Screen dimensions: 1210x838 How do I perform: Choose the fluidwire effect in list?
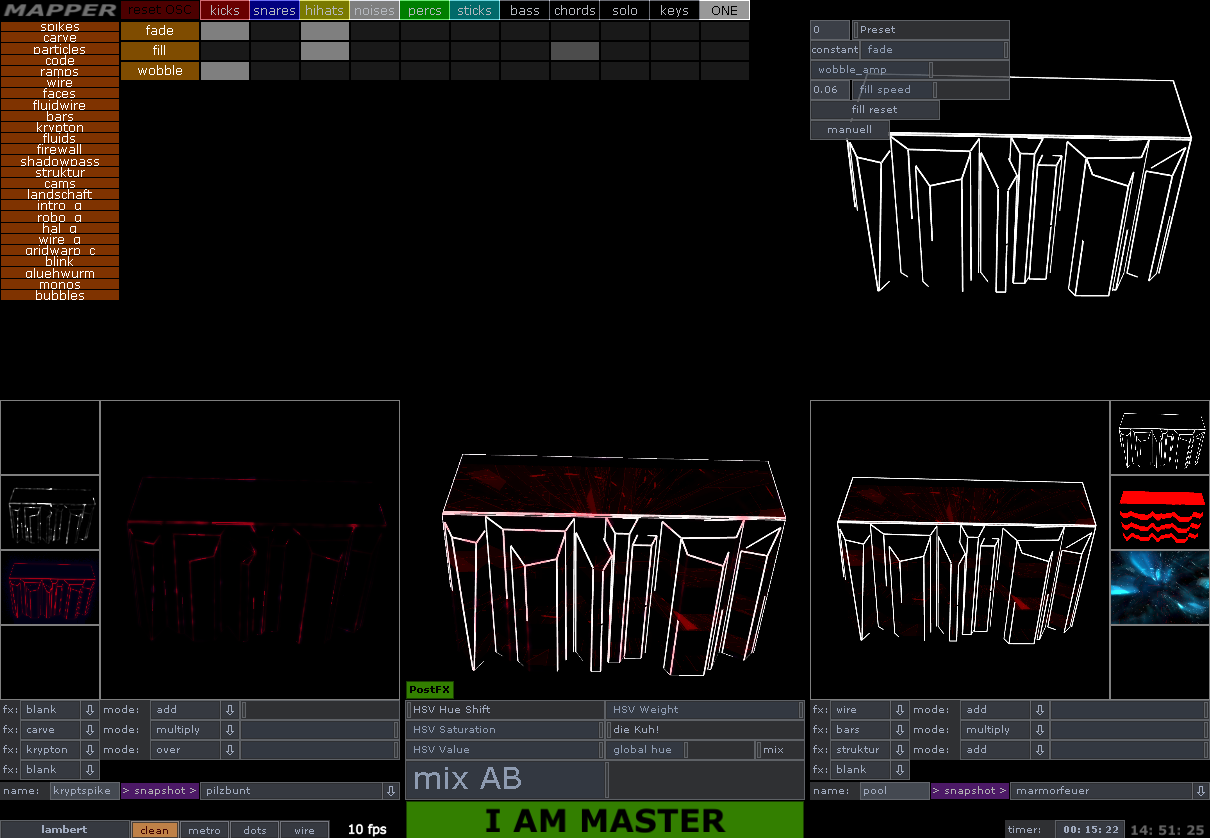(59, 105)
